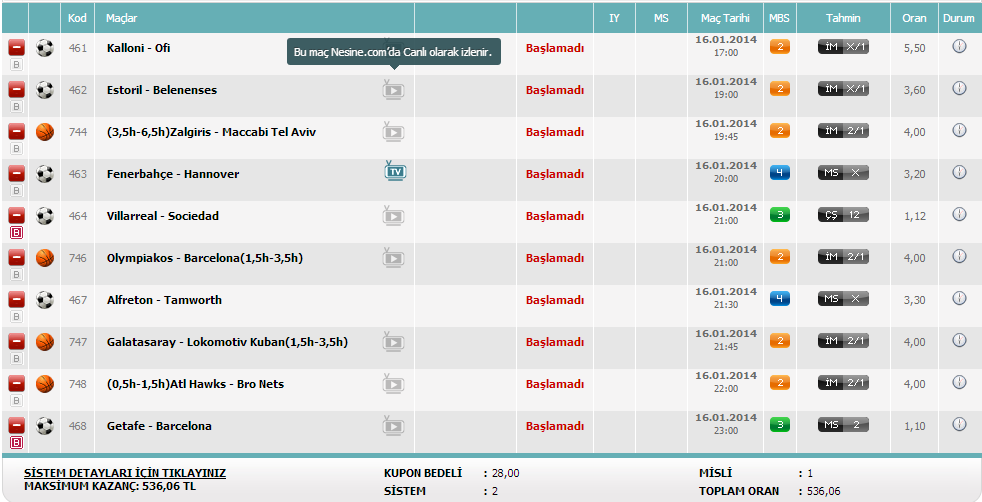Toggle the banko B for Villarreal - Sociedad
Screen dimensions: 982x502
[x=16, y=232]
